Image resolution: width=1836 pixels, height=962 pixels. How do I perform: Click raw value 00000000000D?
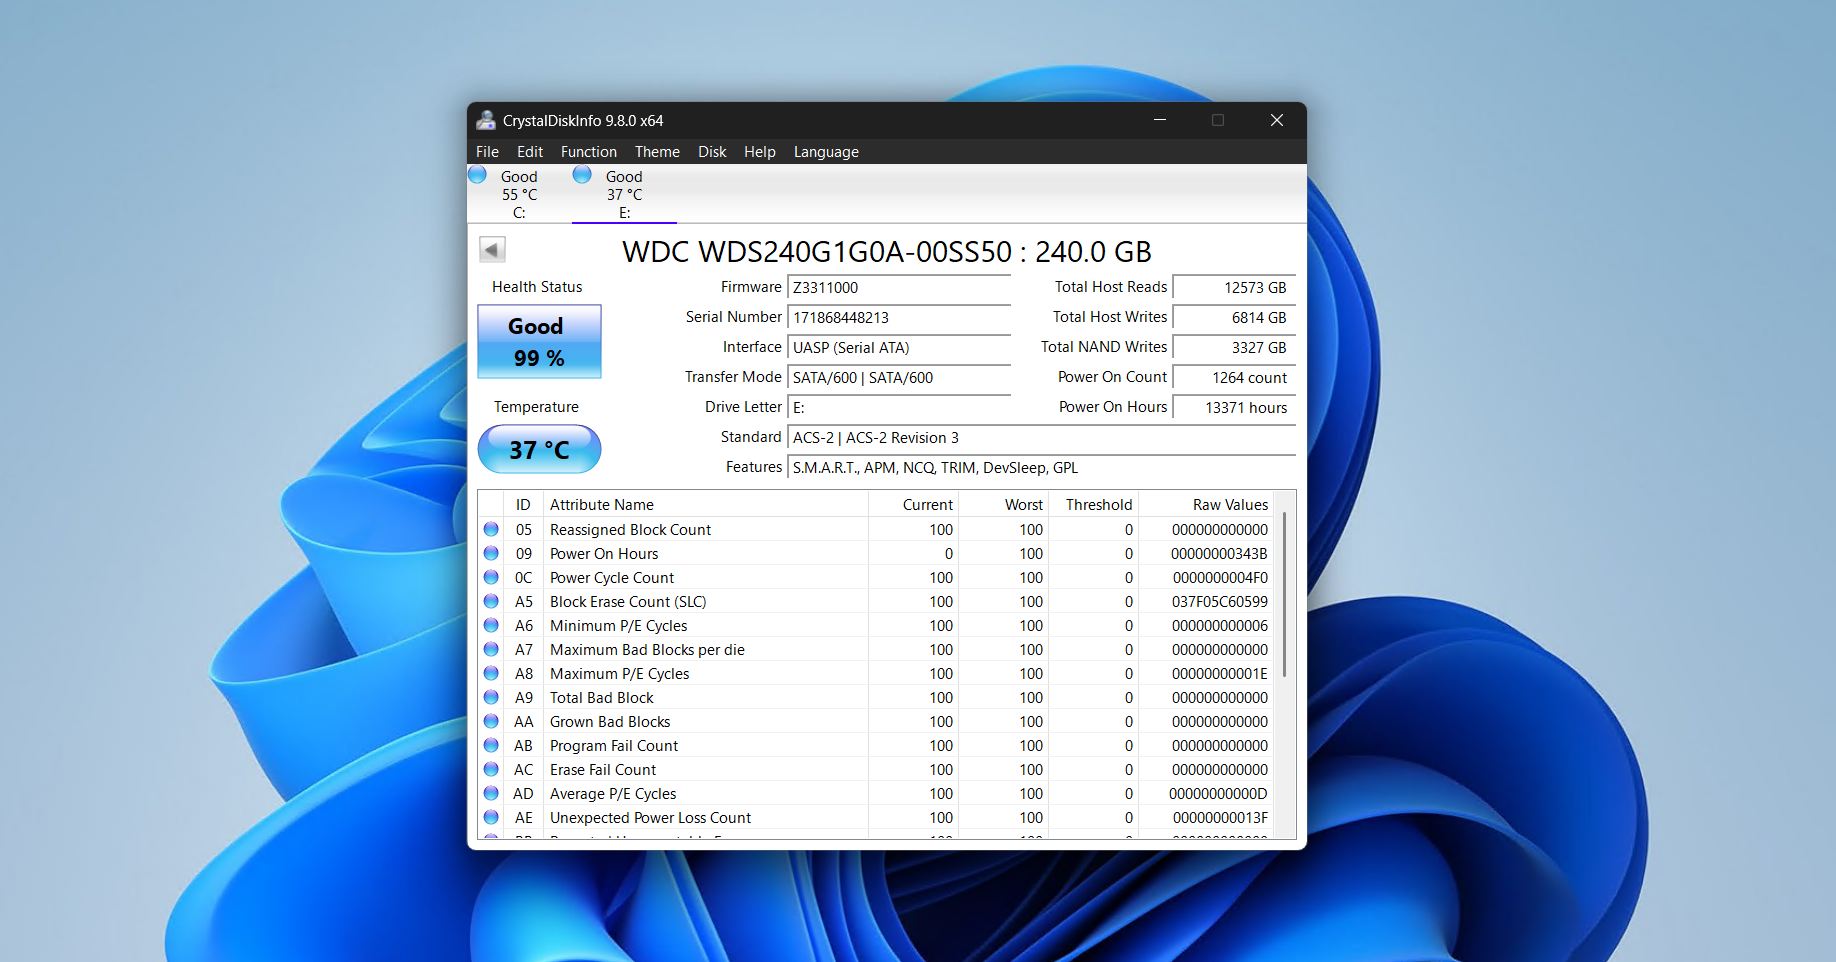(x=1218, y=793)
